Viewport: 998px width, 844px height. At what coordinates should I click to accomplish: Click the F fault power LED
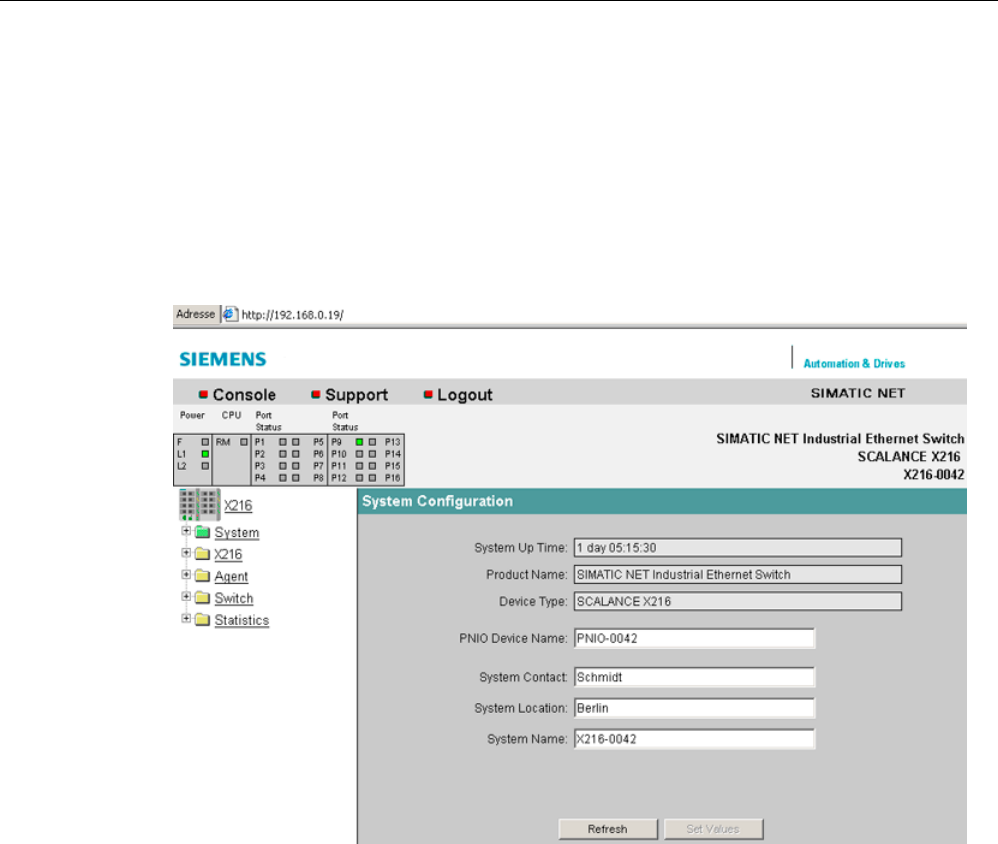click(205, 442)
